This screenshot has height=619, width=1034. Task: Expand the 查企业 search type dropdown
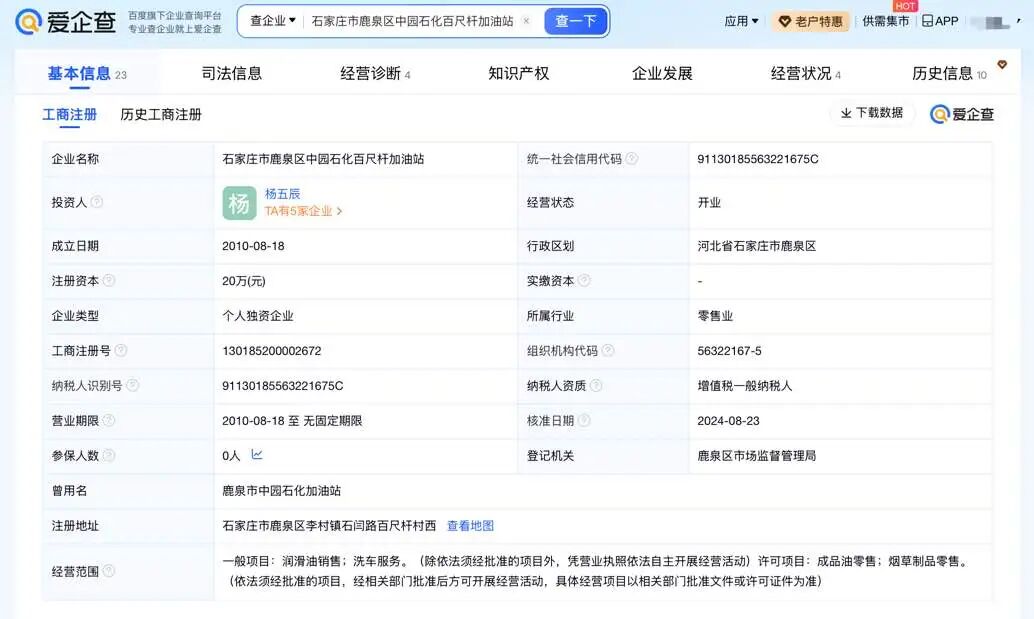point(272,21)
